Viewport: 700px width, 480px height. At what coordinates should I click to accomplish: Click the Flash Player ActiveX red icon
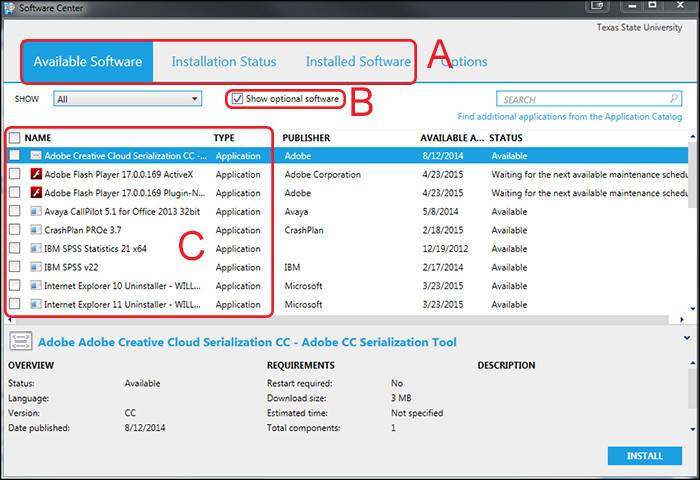36,174
